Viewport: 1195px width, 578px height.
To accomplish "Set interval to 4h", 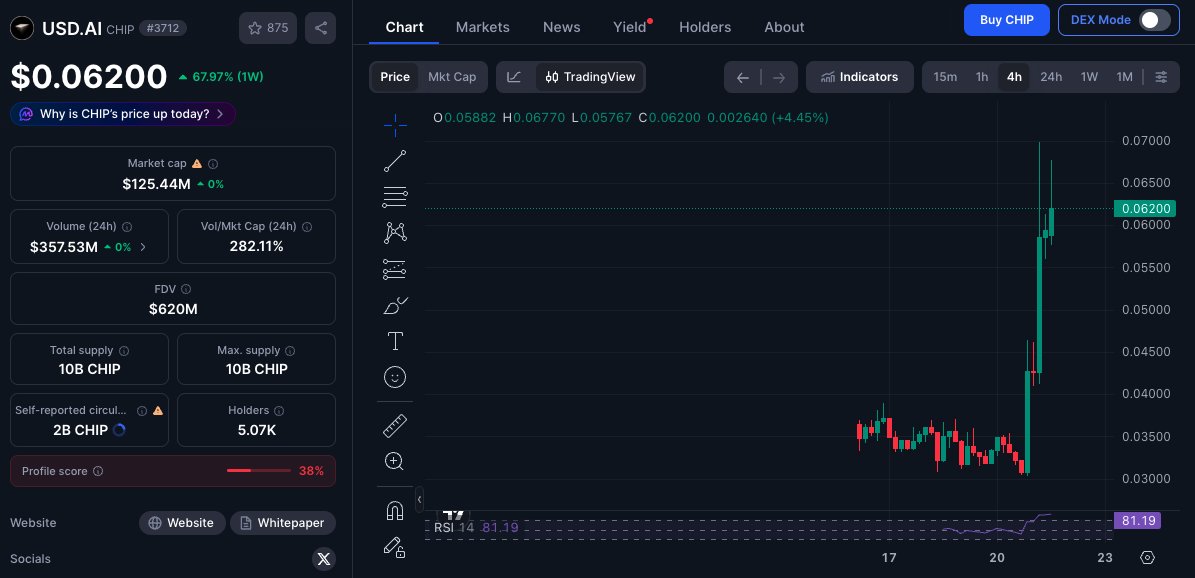I will [x=1014, y=77].
